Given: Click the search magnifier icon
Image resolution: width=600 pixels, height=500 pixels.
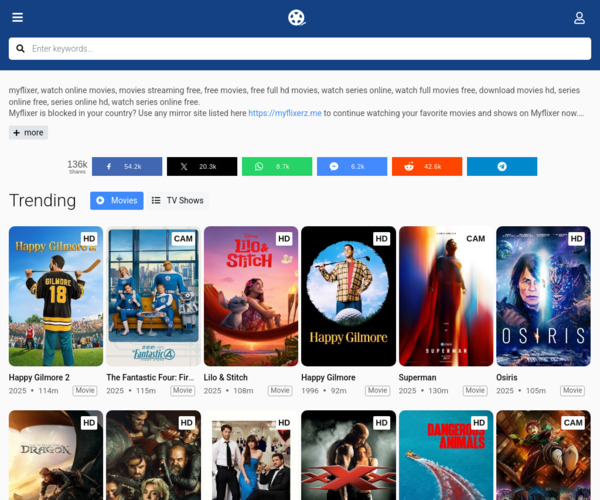Looking at the screenshot, I should click(20, 49).
